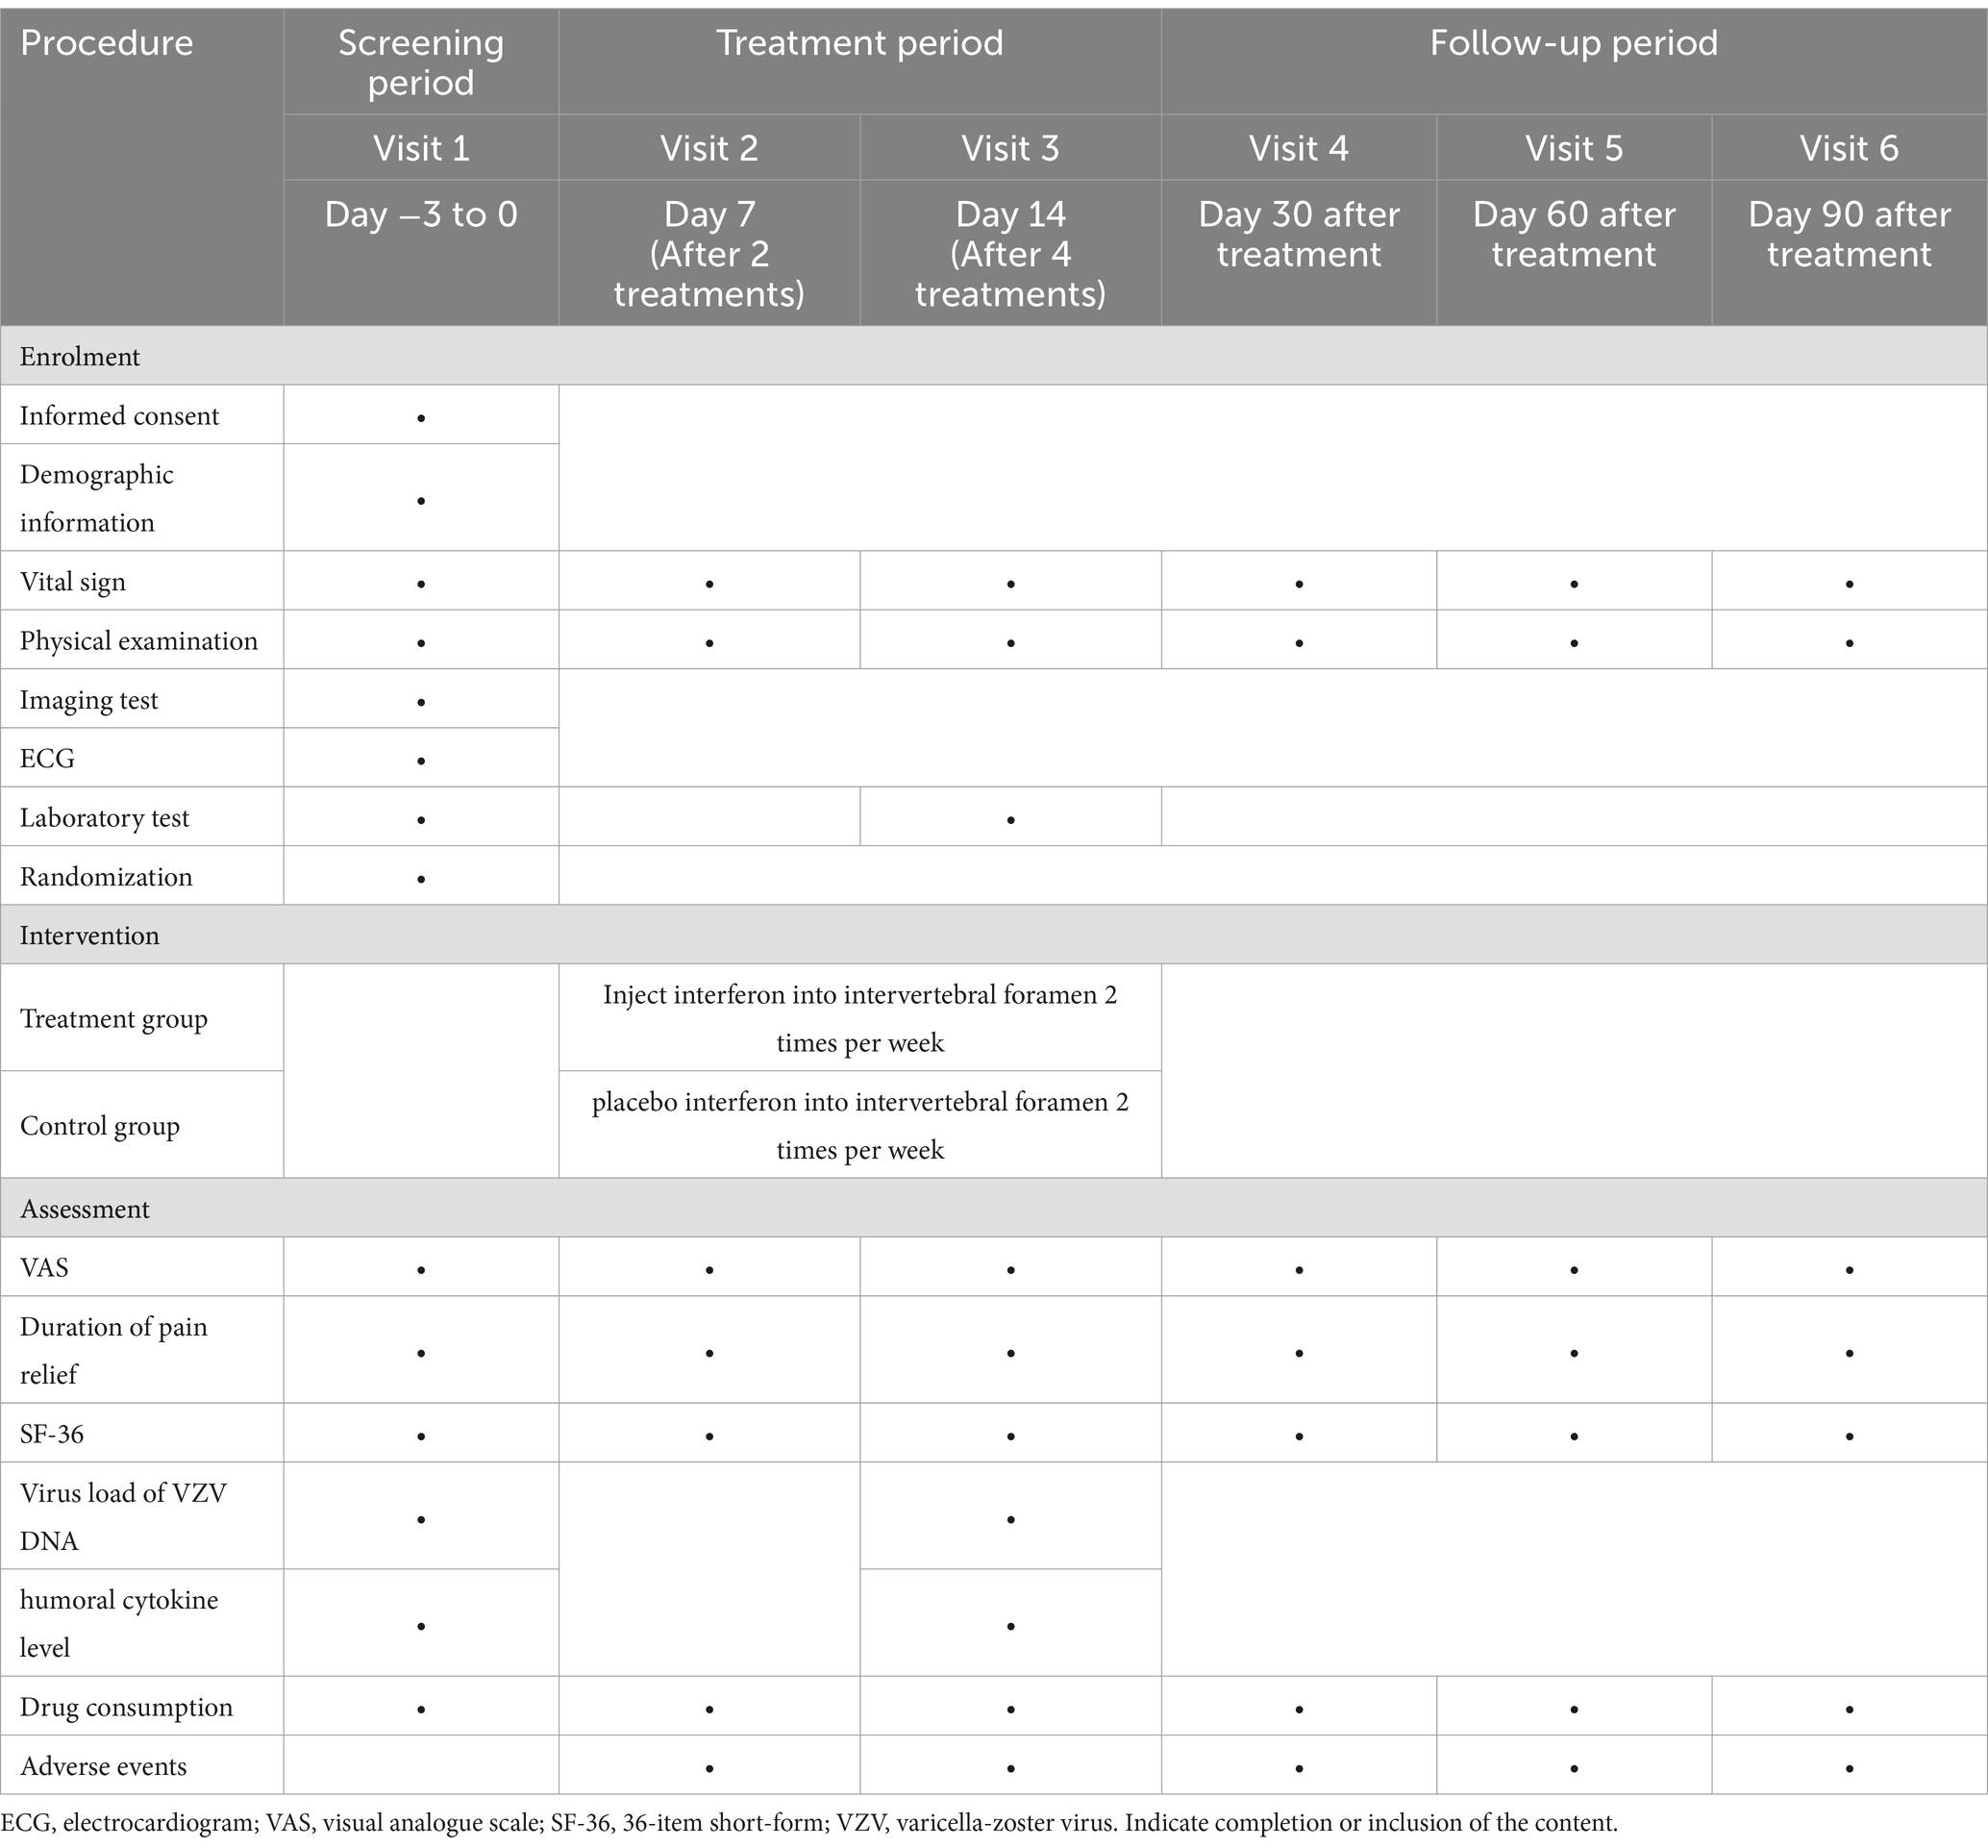Image resolution: width=1988 pixels, height=1848 pixels.
Task: Click the VAS row label
Action: (45, 1268)
